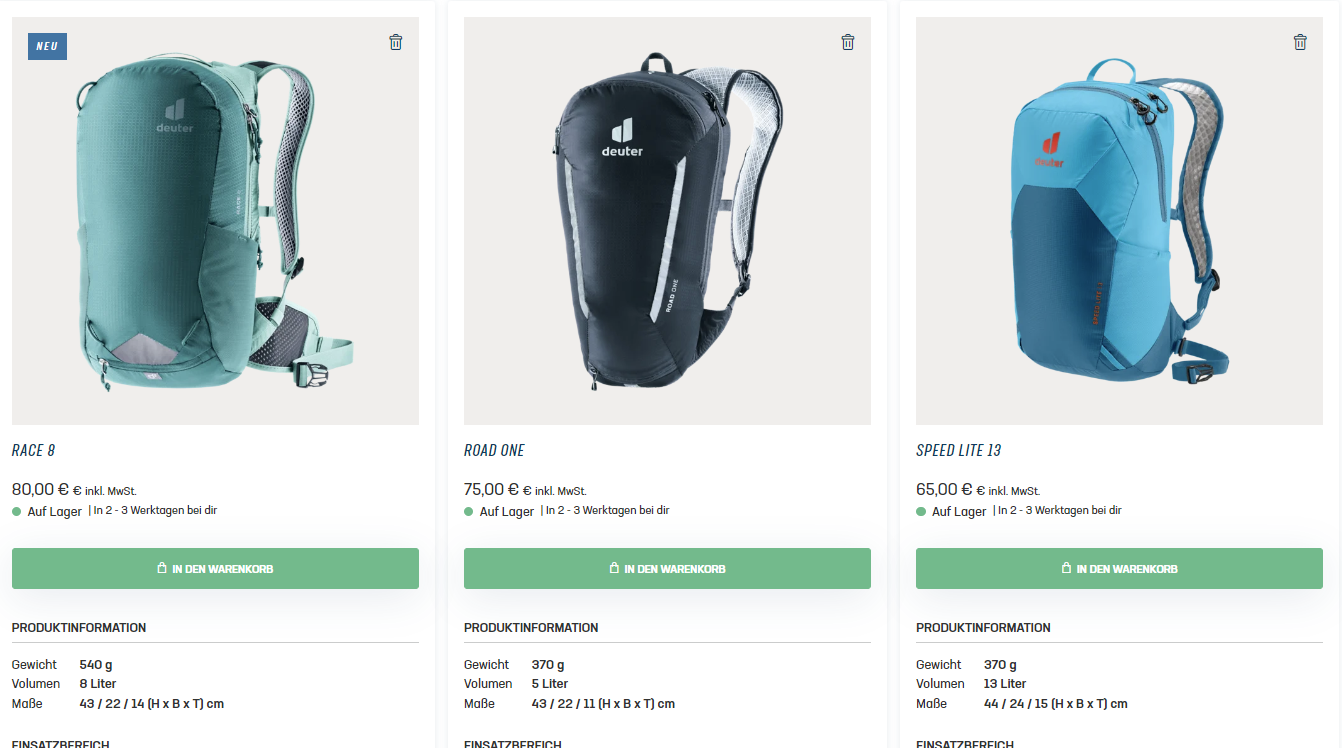
Task: Click green stock dot under Race 8 price
Action: coord(17,511)
